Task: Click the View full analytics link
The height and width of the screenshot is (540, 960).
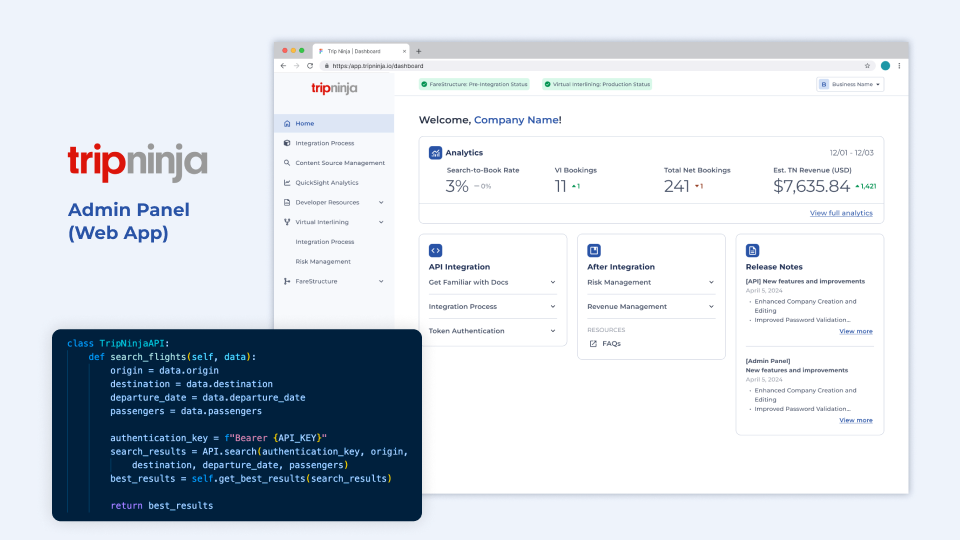Action: pyautogui.click(x=841, y=213)
